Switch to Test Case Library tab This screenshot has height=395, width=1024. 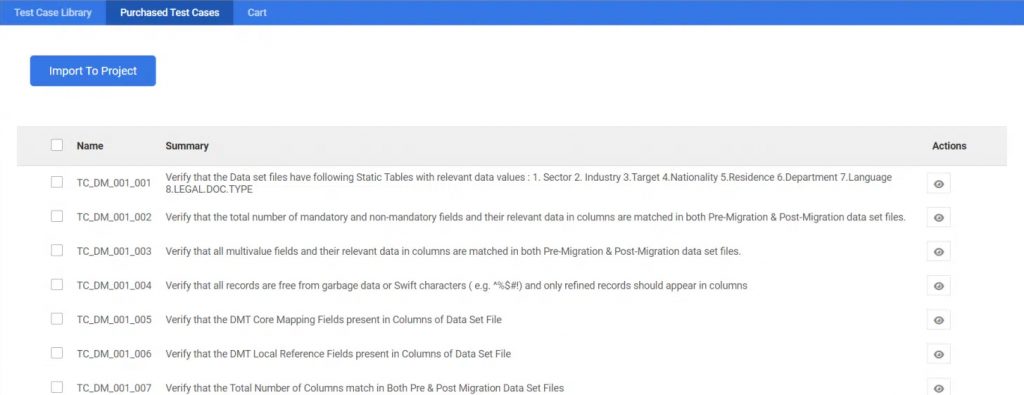click(x=53, y=12)
